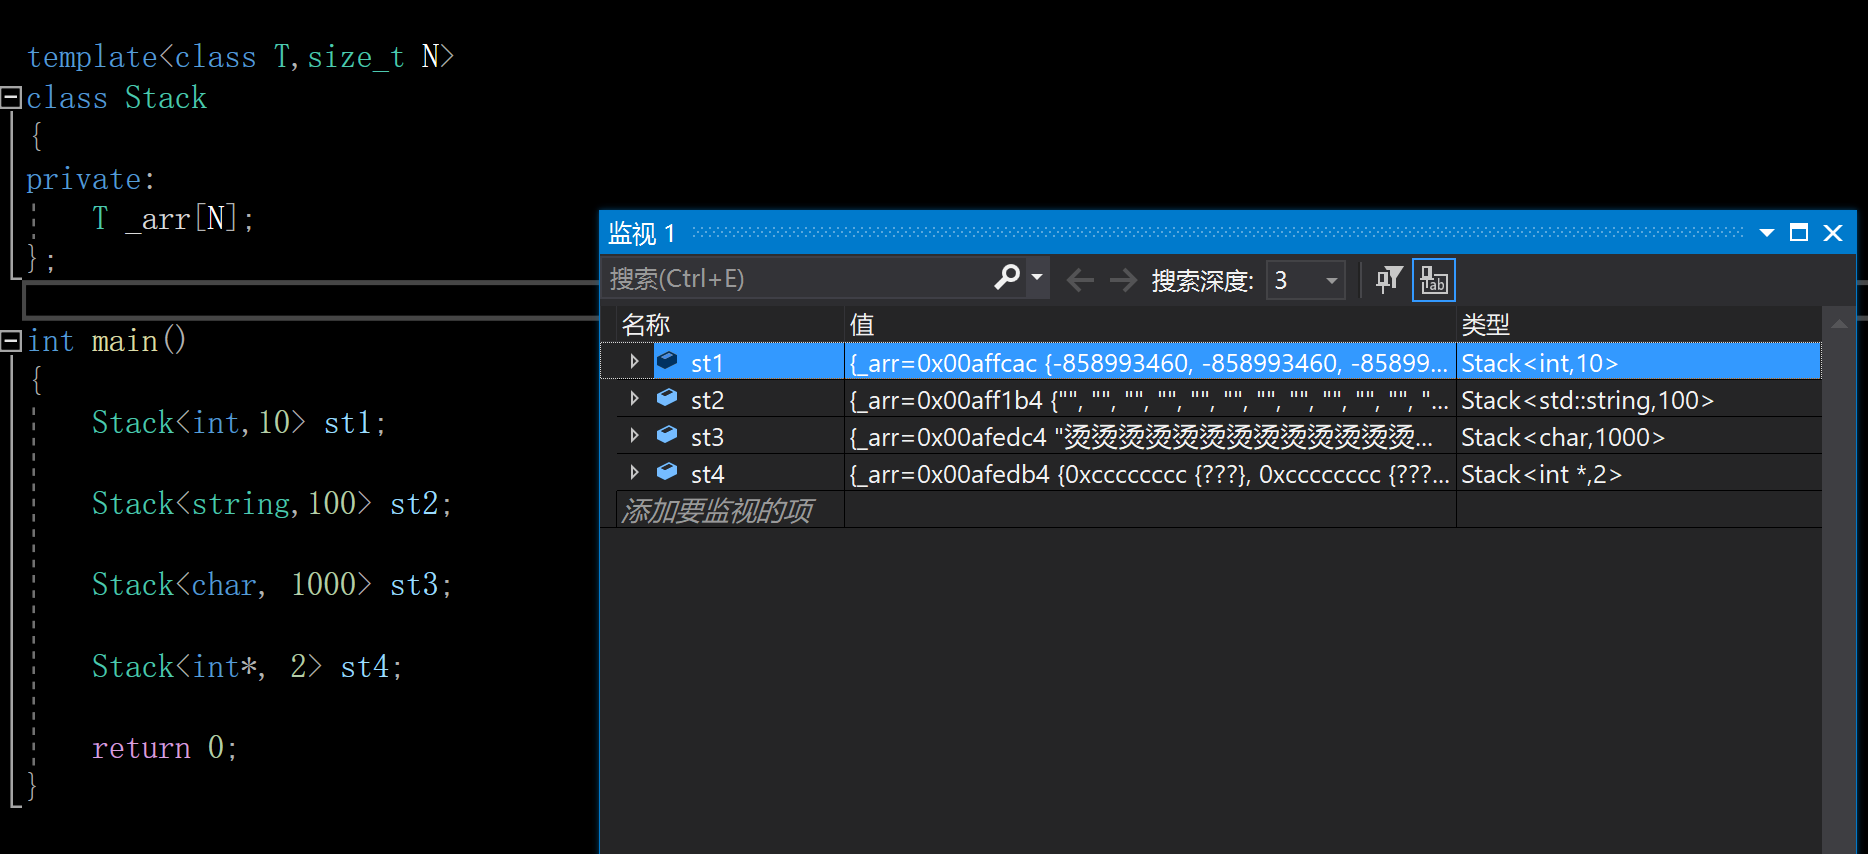
Task: Expand the st2 watch entry
Action: click(x=634, y=399)
